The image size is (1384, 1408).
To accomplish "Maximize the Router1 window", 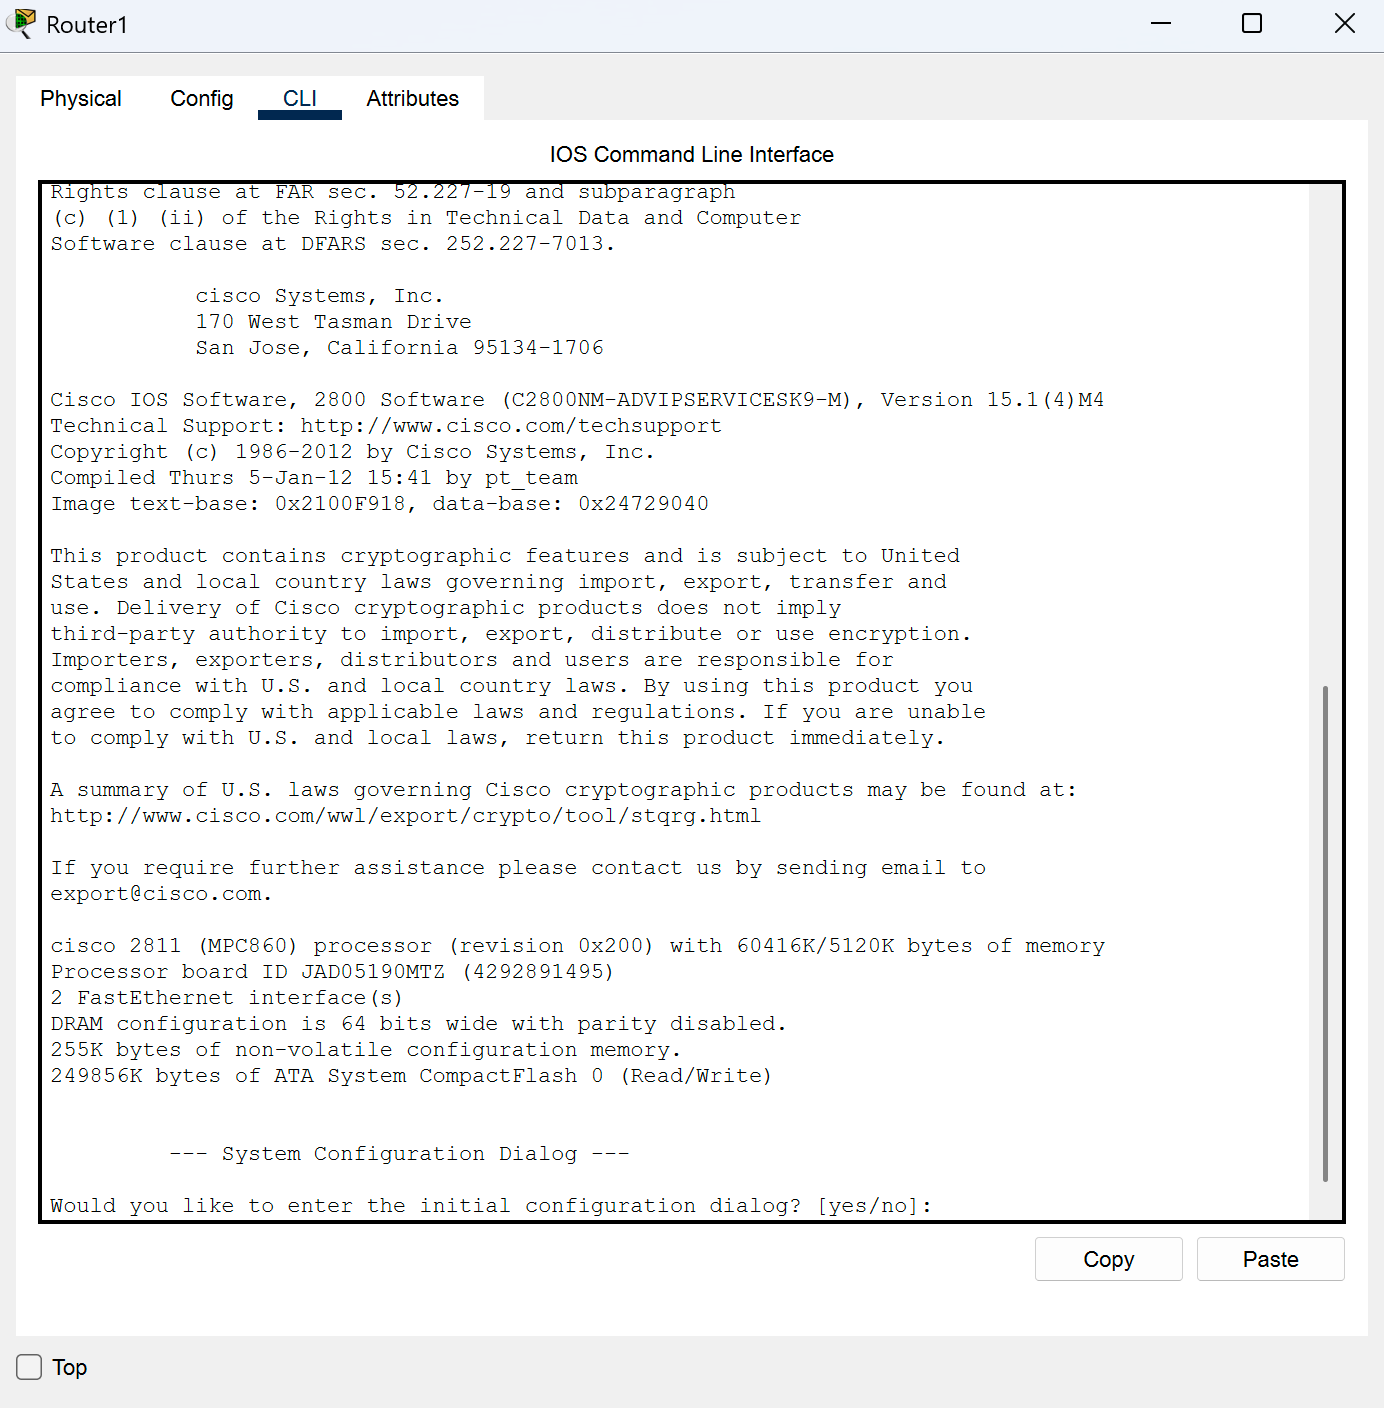I will pos(1252,23).
